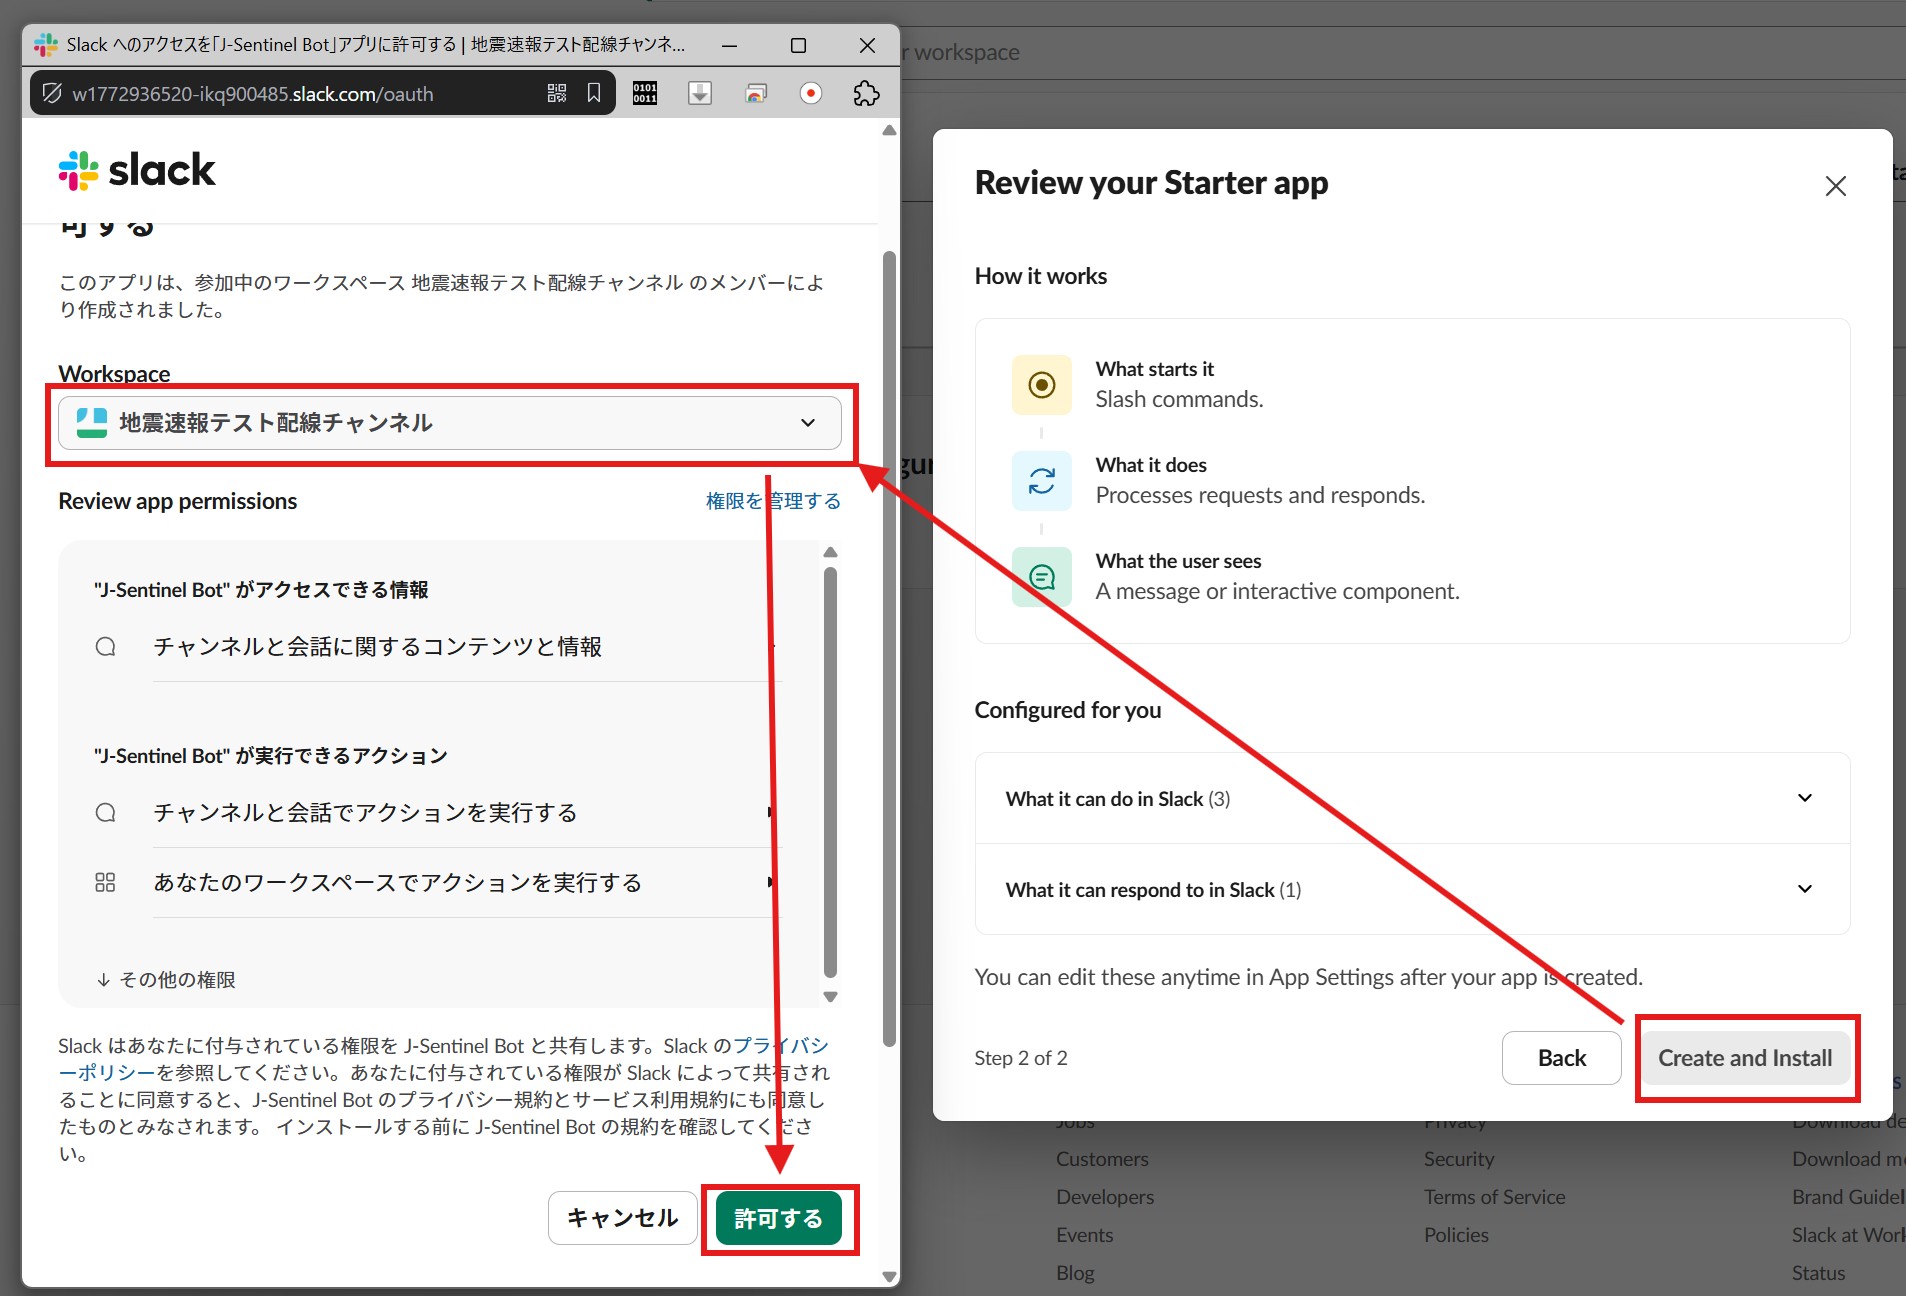Open Developers link in background footer
Viewport: 1906px width, 1296px height.
point(1105,1197)
